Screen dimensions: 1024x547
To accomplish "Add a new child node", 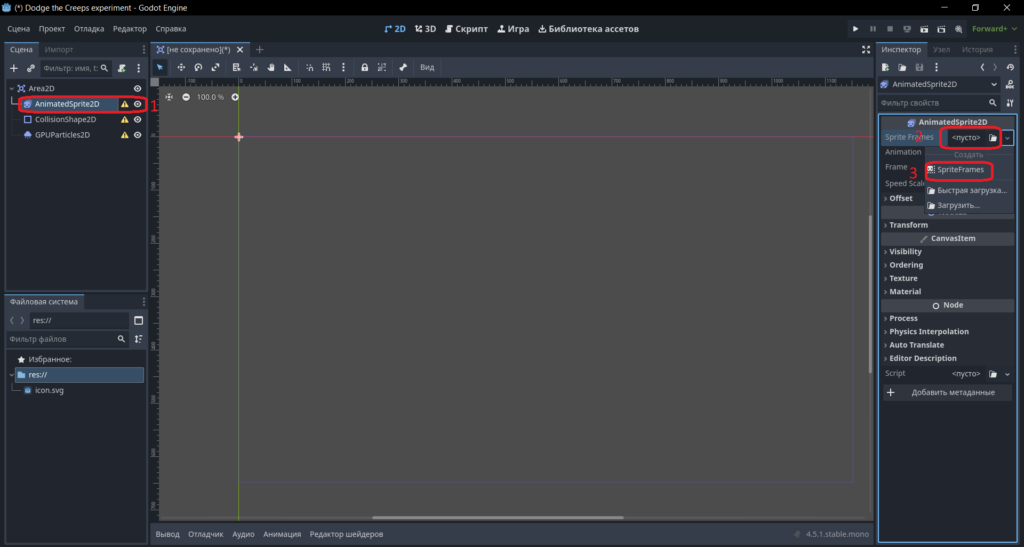I will [x=14, y=68].
